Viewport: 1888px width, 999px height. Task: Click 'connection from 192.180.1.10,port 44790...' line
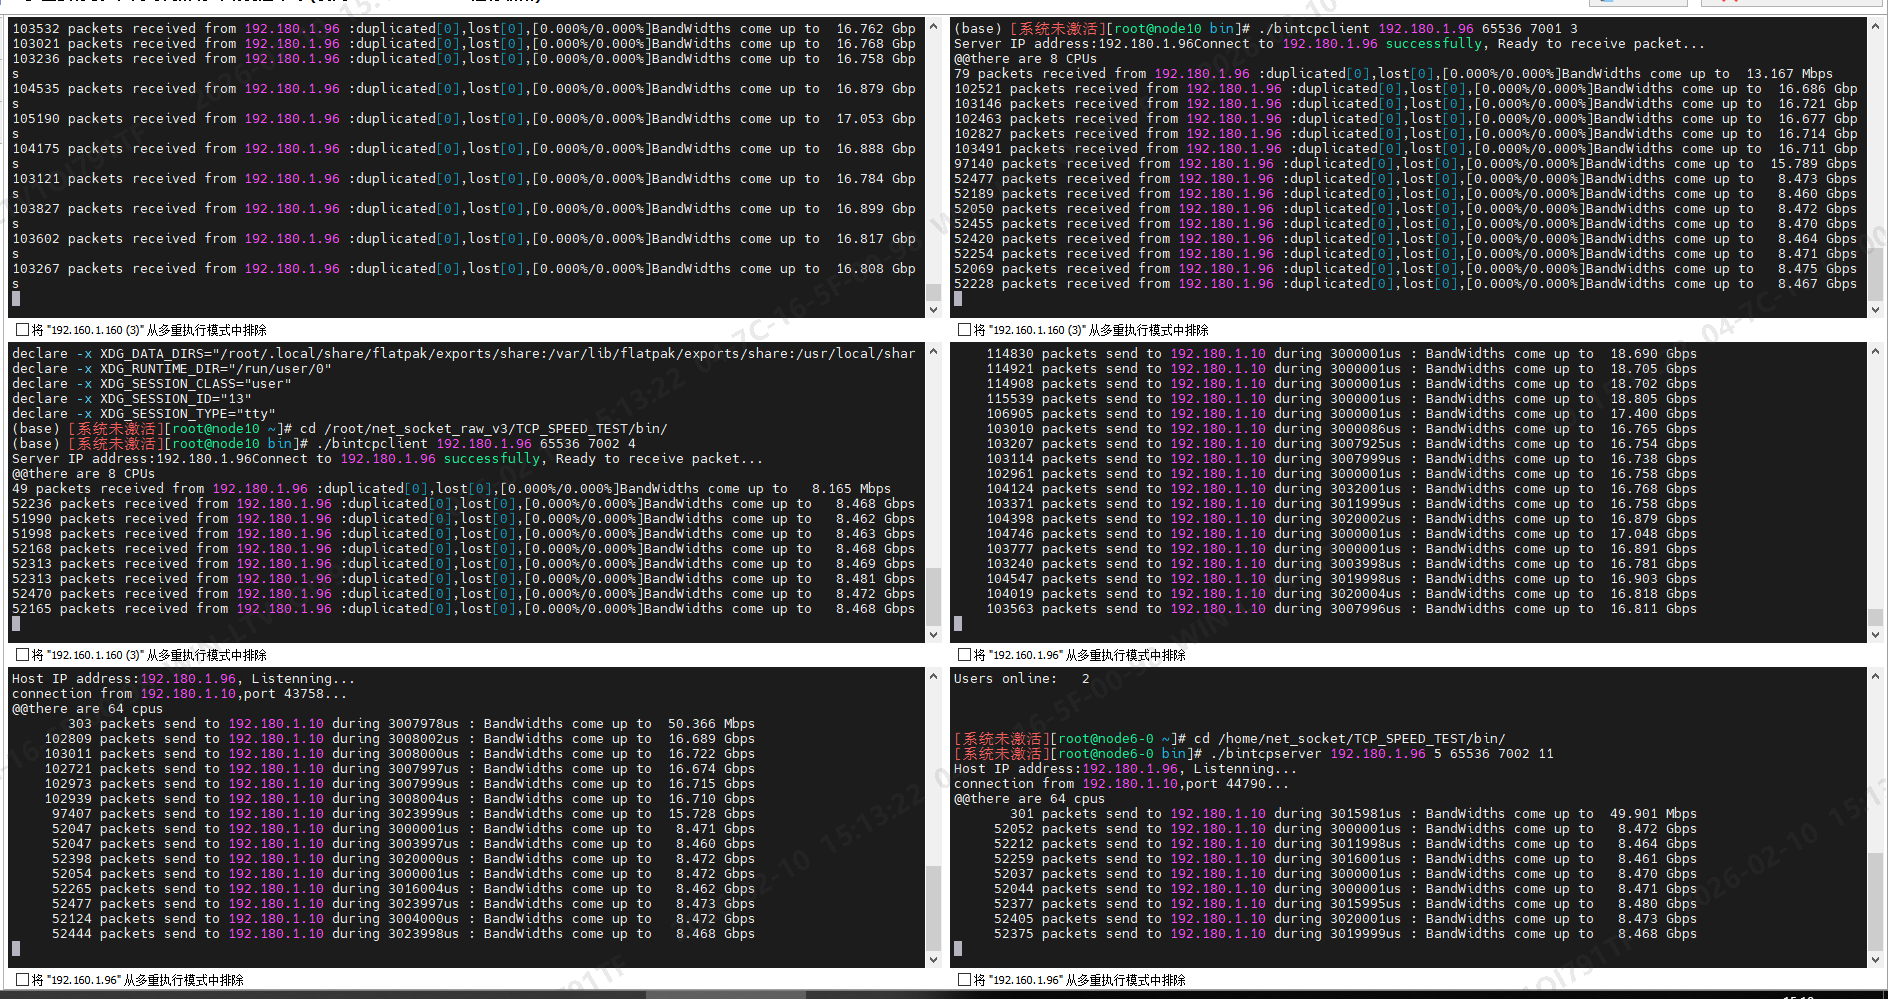1122,784
